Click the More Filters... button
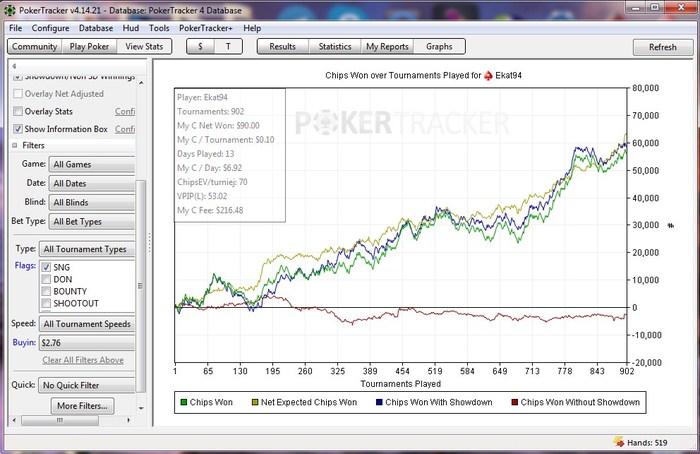 pyautogui.click(x=82, y=406)
